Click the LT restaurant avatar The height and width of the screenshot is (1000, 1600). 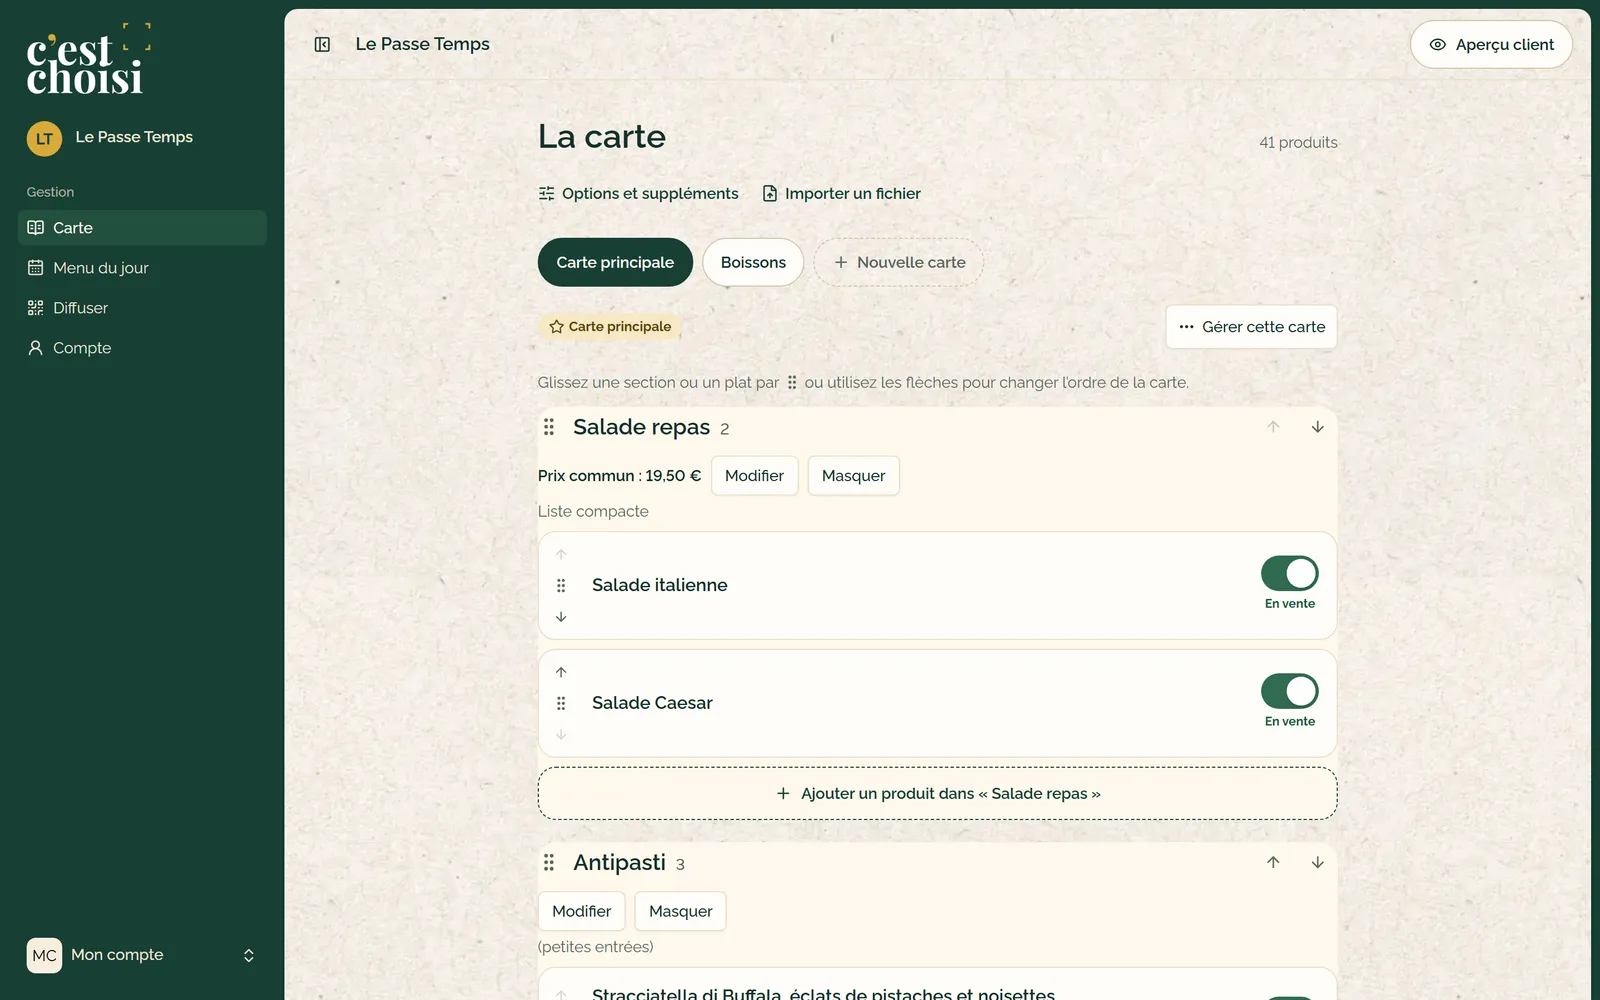click(x=44, y=139)
